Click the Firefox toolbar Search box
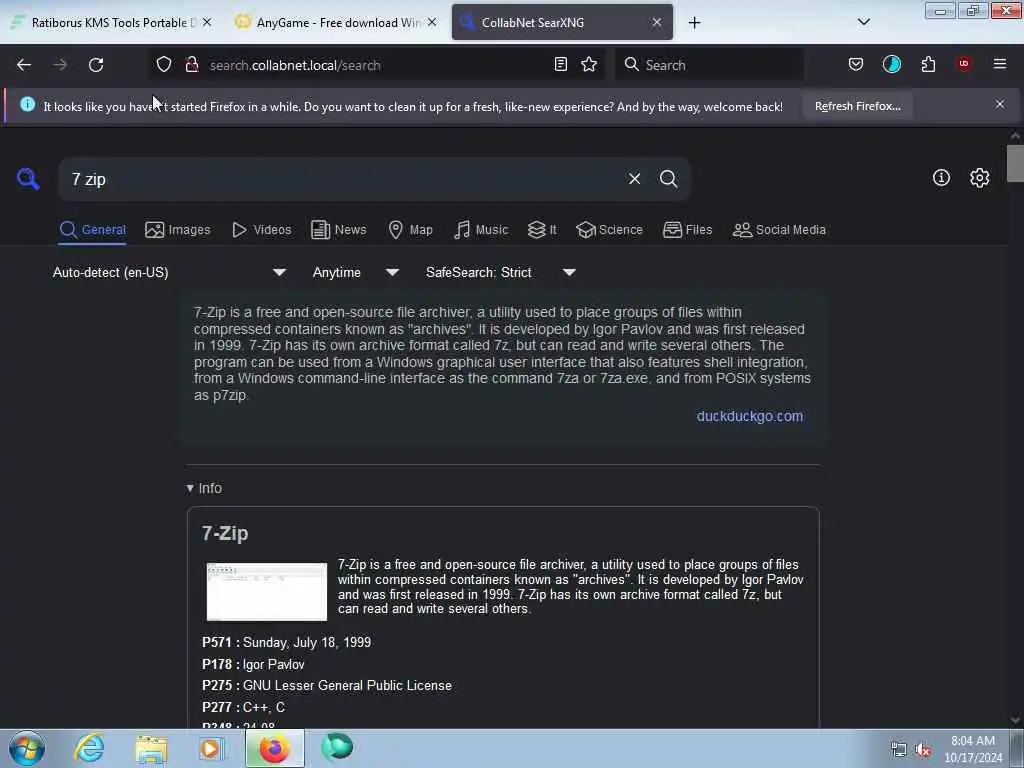This screenshot has height=768, width=1024. click(709, 65)
